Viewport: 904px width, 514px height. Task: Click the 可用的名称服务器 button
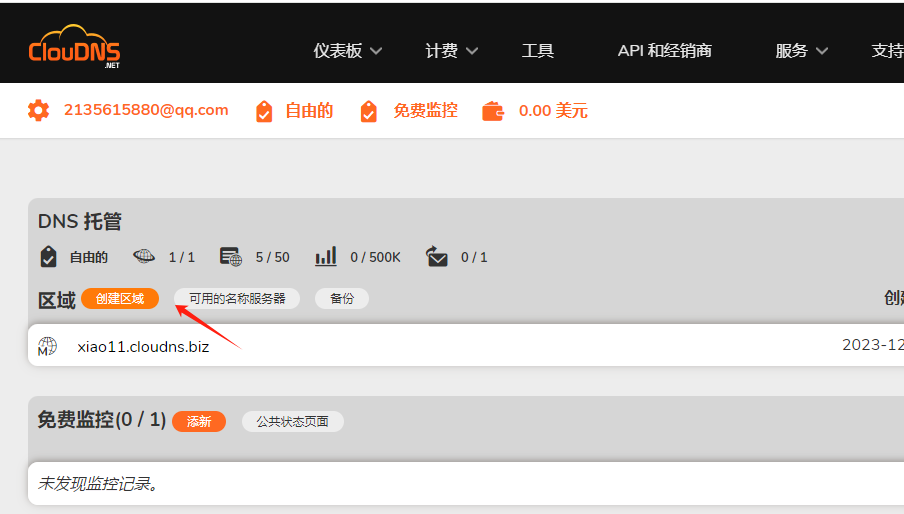pos(237,298)
